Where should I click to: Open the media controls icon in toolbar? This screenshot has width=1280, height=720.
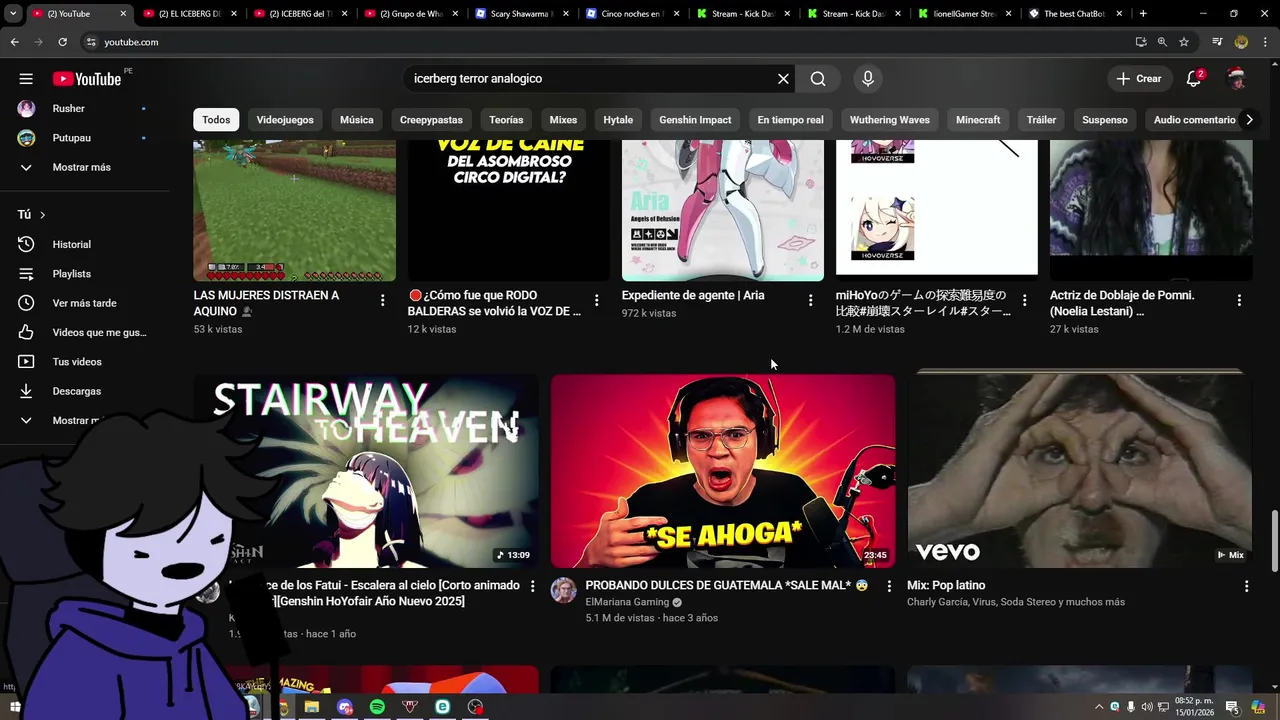[1217, 42]
